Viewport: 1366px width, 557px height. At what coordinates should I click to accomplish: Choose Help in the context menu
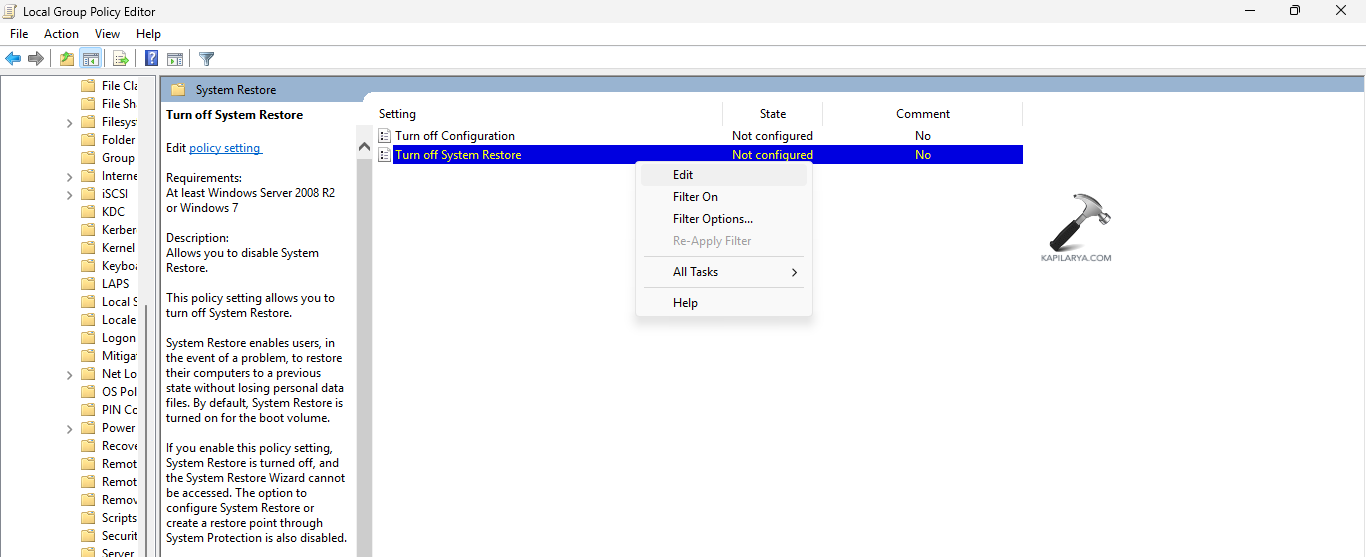coord(724,303)
